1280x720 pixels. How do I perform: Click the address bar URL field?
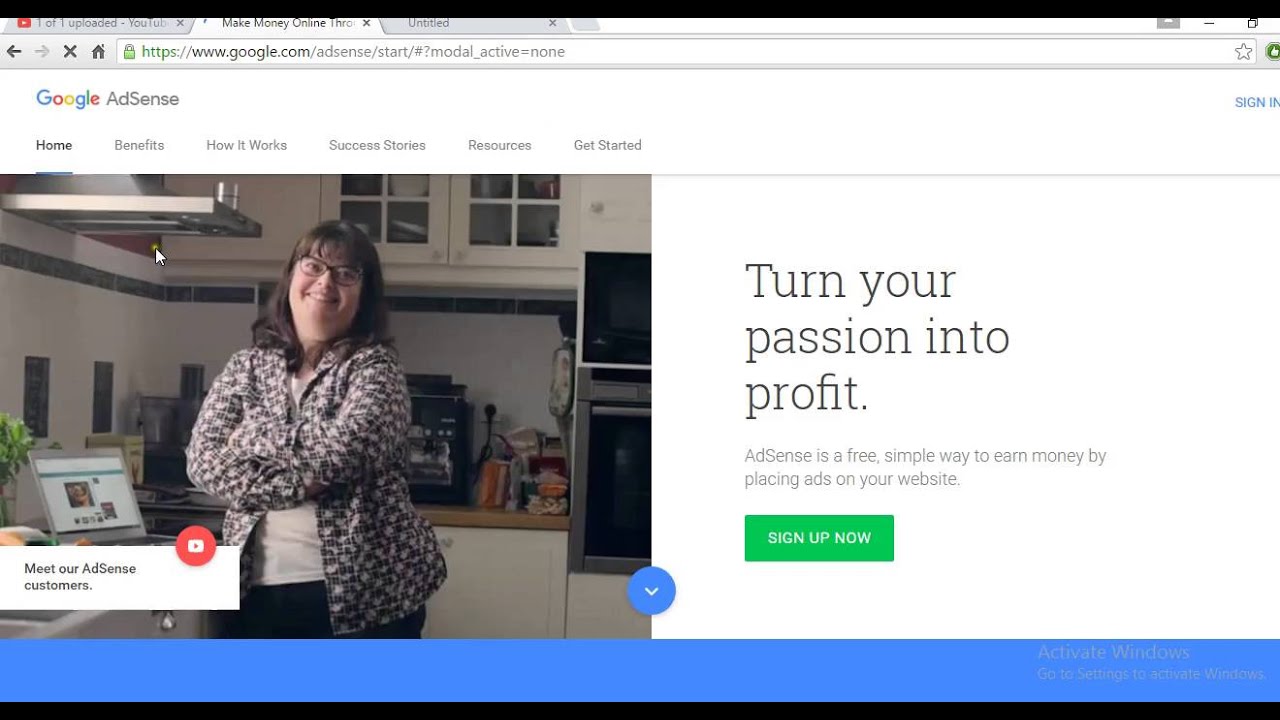point(680,51)
